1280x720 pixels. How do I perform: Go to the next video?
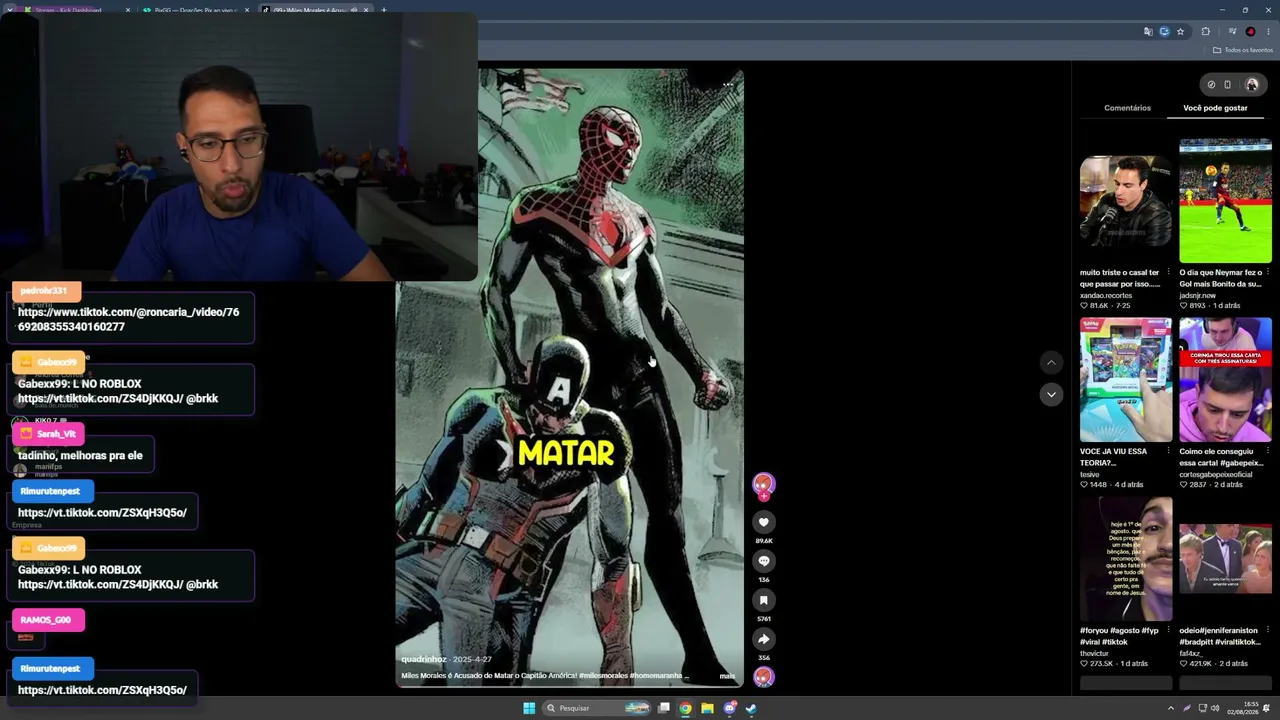pyautogui.click(x=1050, y=394)
